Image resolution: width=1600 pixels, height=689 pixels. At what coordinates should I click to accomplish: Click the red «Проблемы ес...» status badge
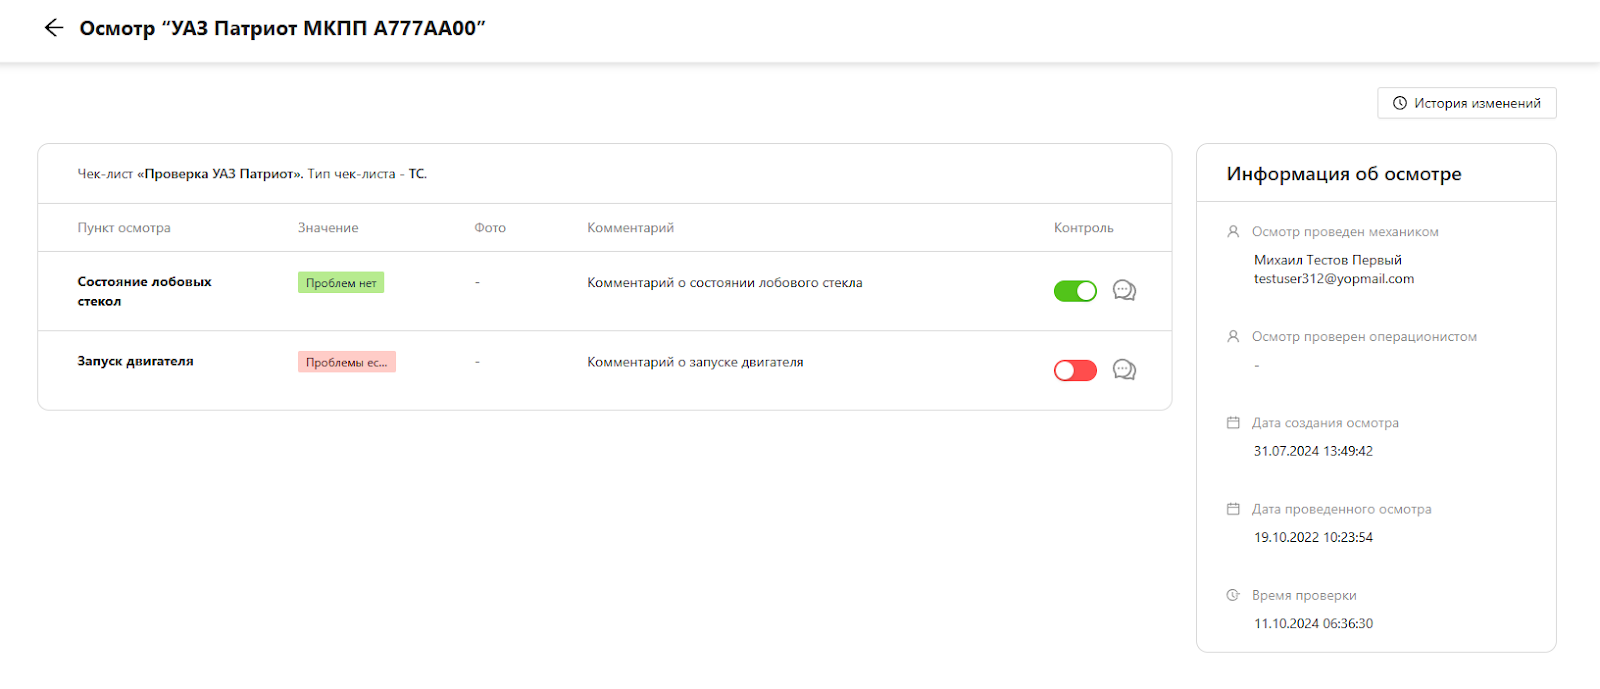pos(346,362)
